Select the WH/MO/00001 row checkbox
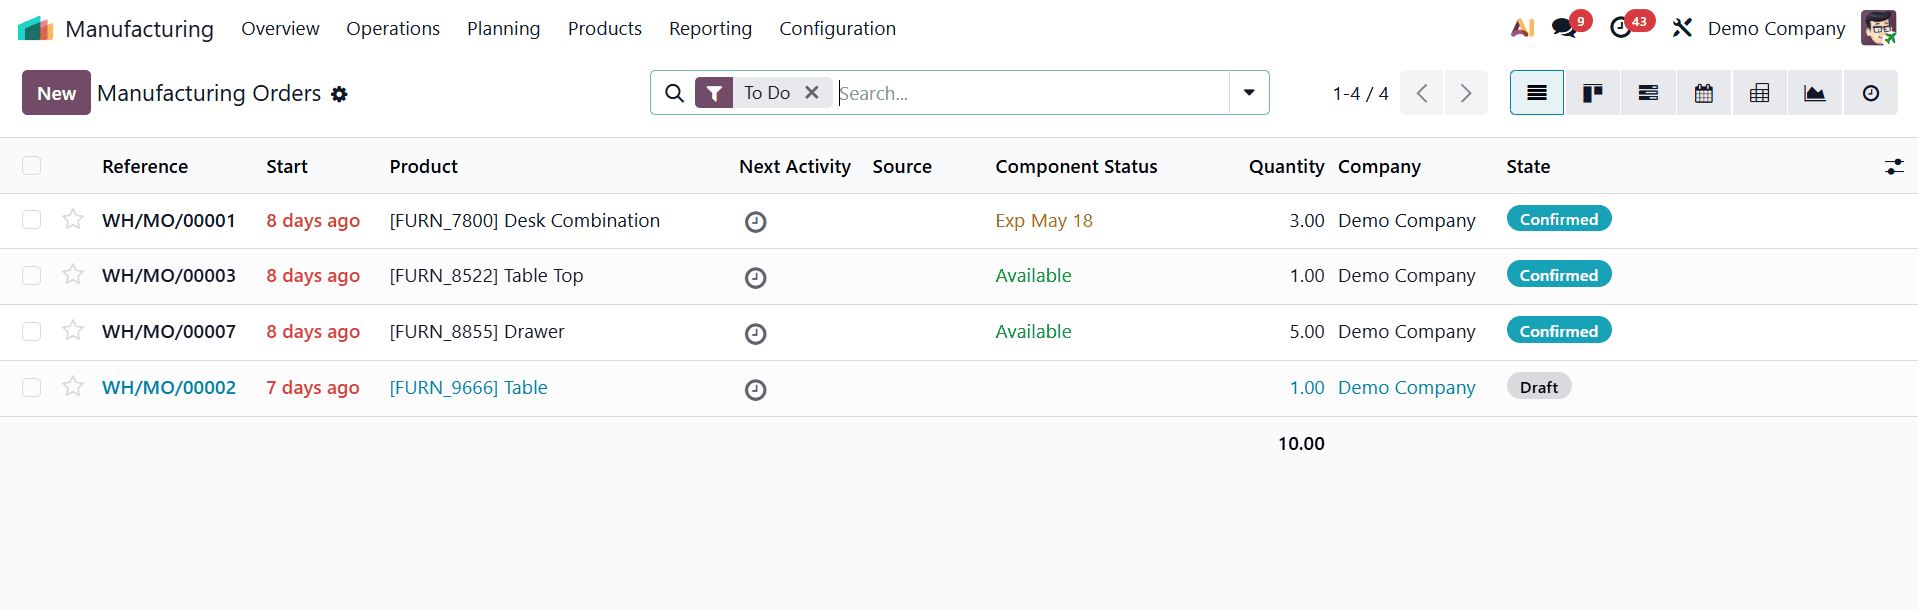 click(x=32, y=219)
